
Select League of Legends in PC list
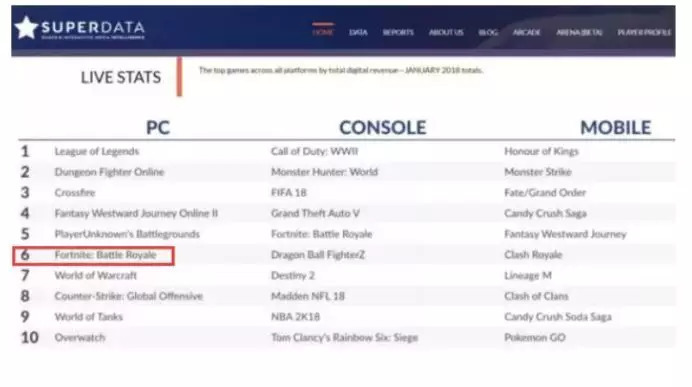coord(97,151)
